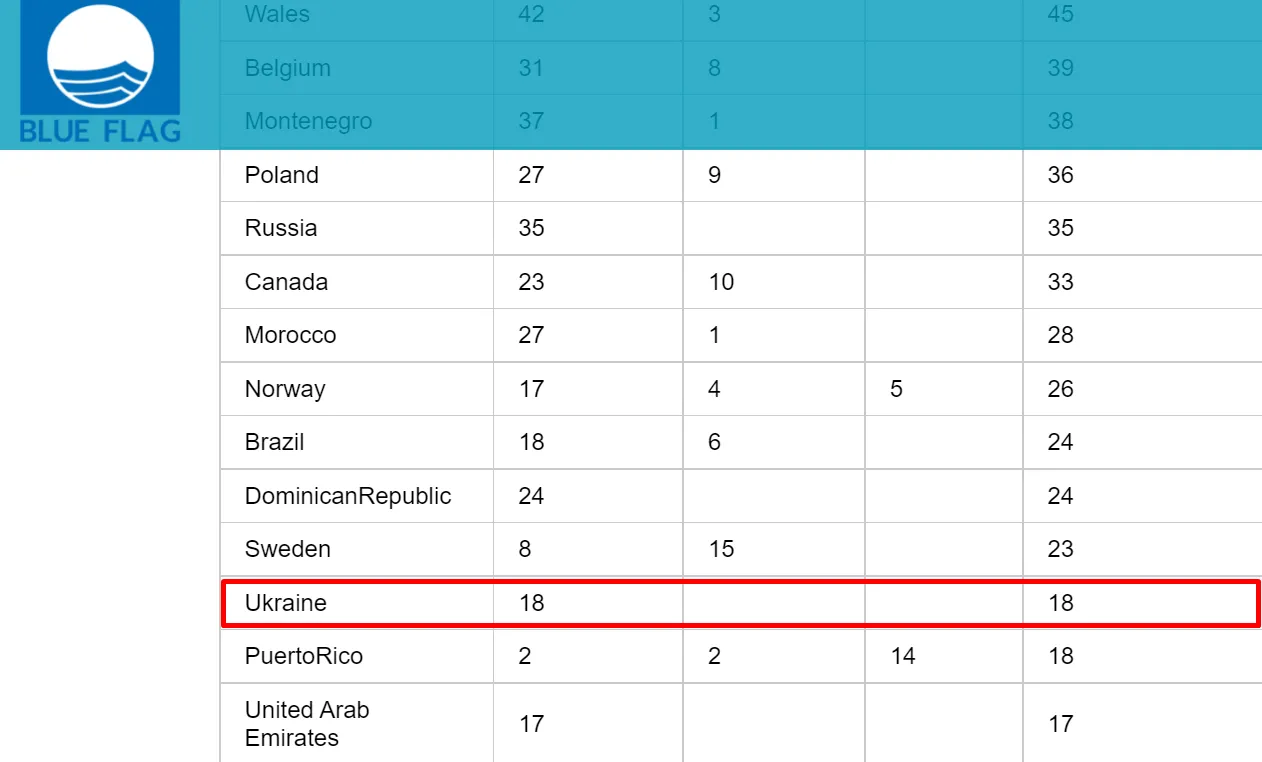Select the Morocco row name

pos(290,335)
